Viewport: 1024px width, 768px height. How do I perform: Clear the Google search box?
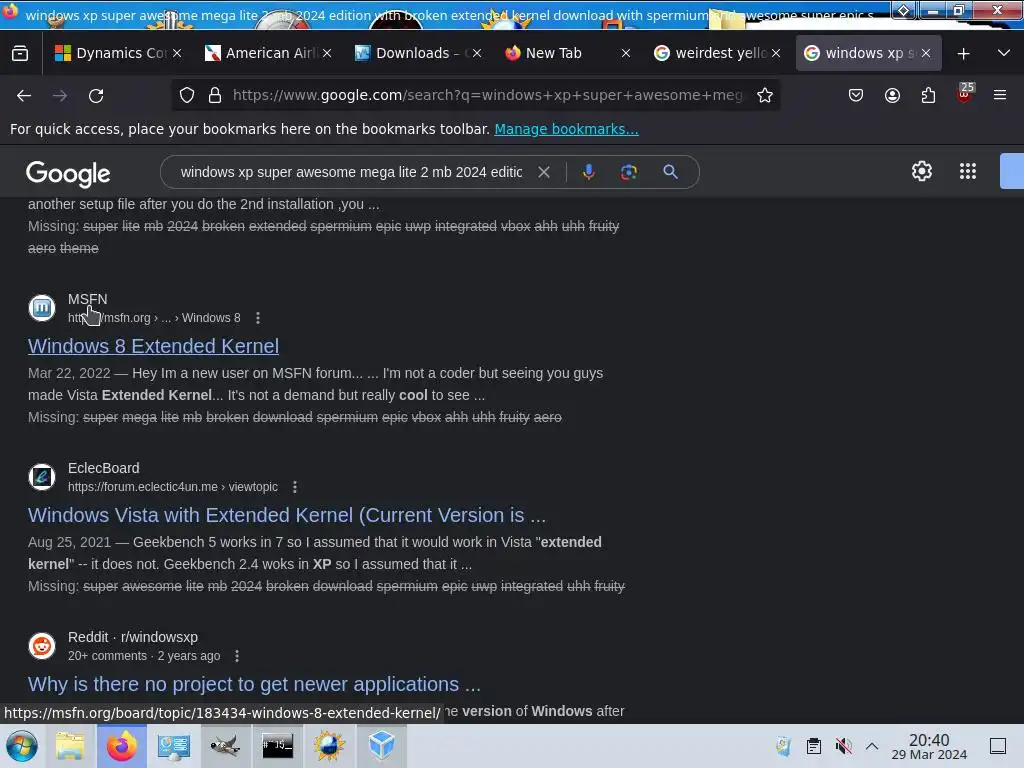pos(543,172)
